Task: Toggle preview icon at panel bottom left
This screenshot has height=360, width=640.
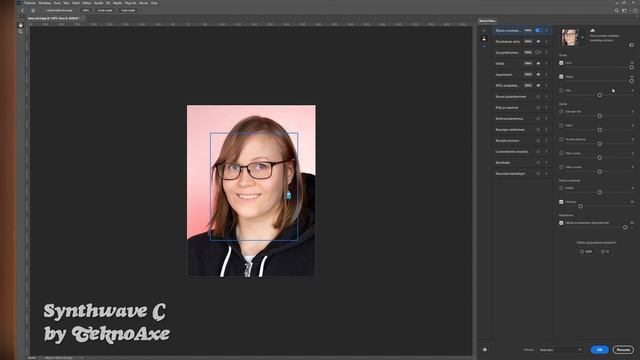Action: pos(484,350)
